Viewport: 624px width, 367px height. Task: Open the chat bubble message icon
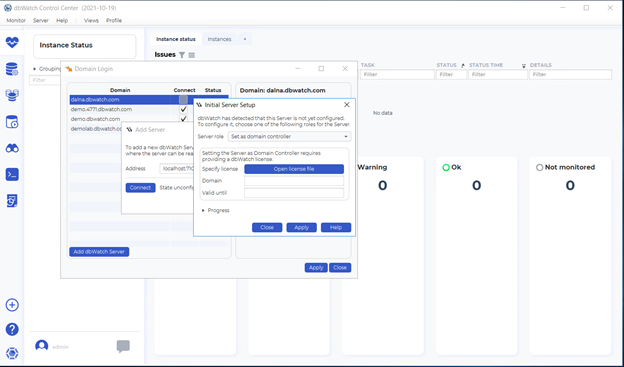point(123,346)
